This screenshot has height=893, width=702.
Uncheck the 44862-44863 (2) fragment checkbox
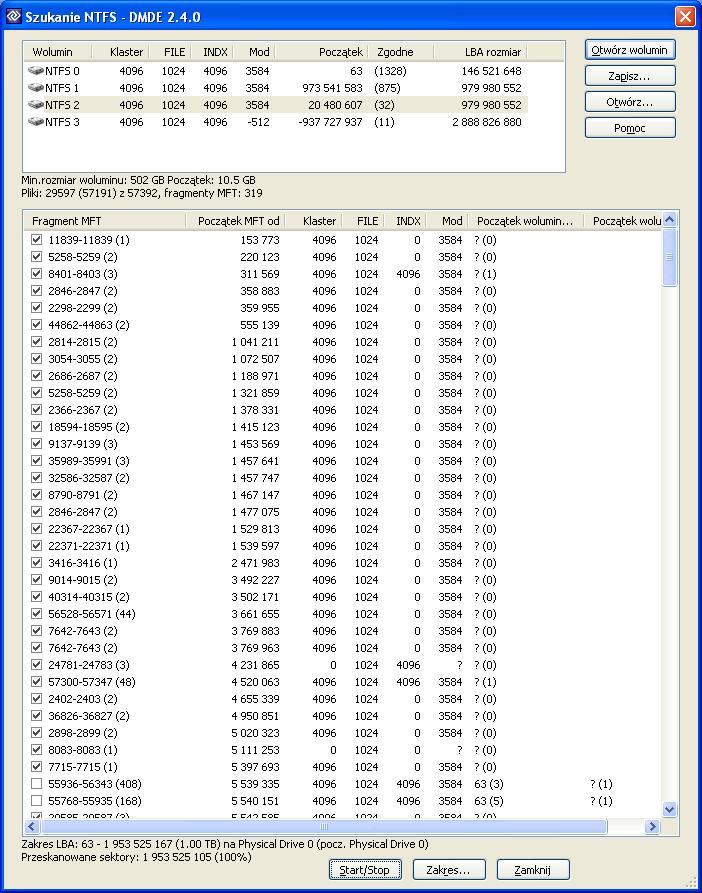[x=36, y=325]
